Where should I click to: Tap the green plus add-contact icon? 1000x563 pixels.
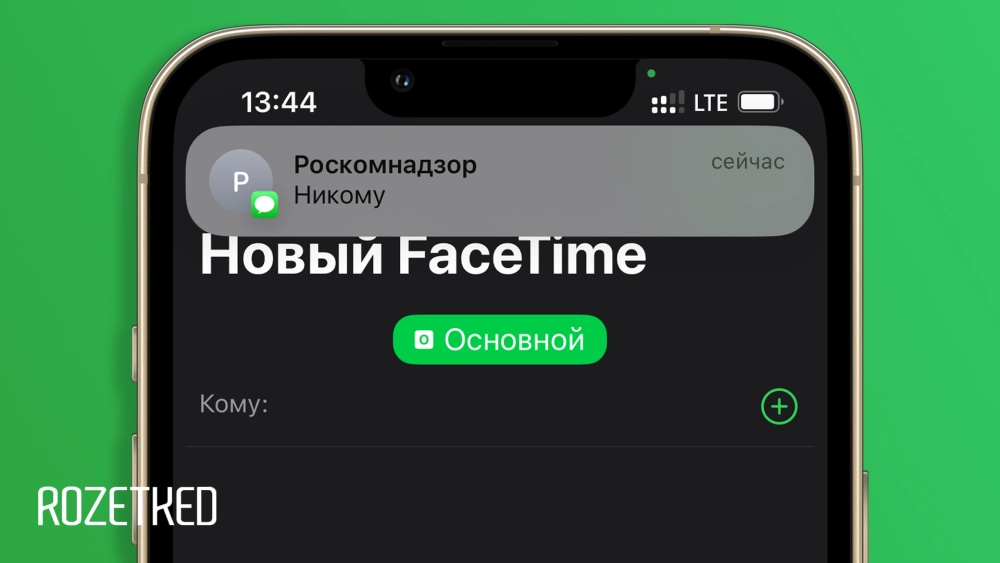coord(779,406)
